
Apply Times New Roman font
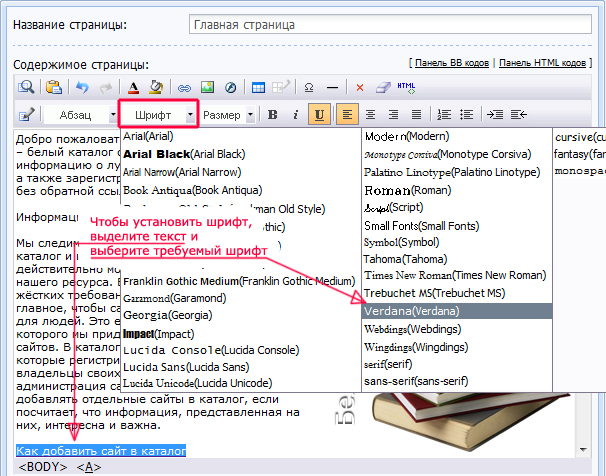pos(455,275)
